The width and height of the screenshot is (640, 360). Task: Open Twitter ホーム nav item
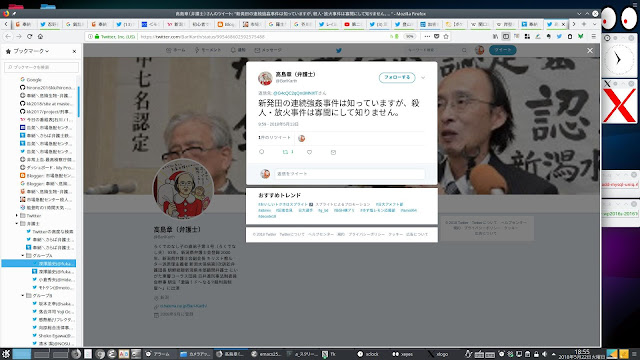tap(176, 50)
